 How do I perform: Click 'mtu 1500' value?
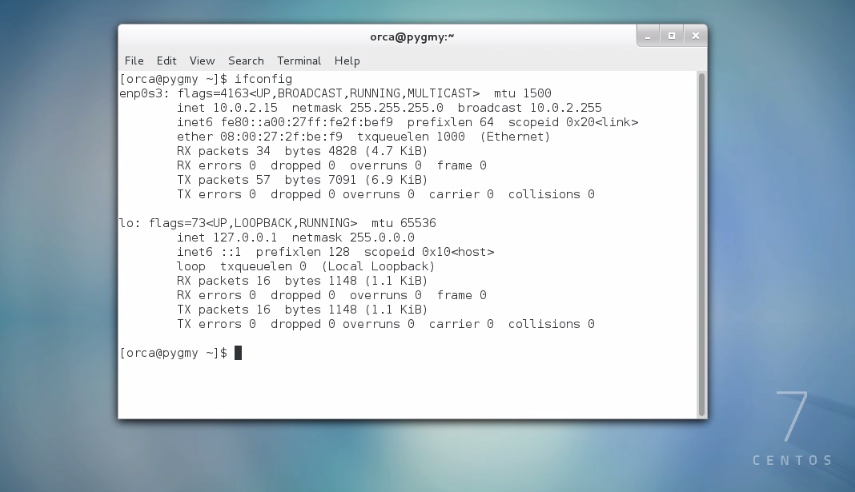click(x=523, y=93)
